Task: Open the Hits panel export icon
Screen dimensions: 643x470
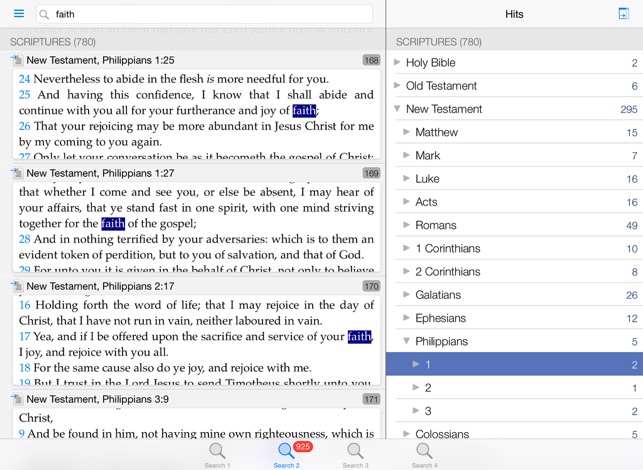Action: coord(623,14)
